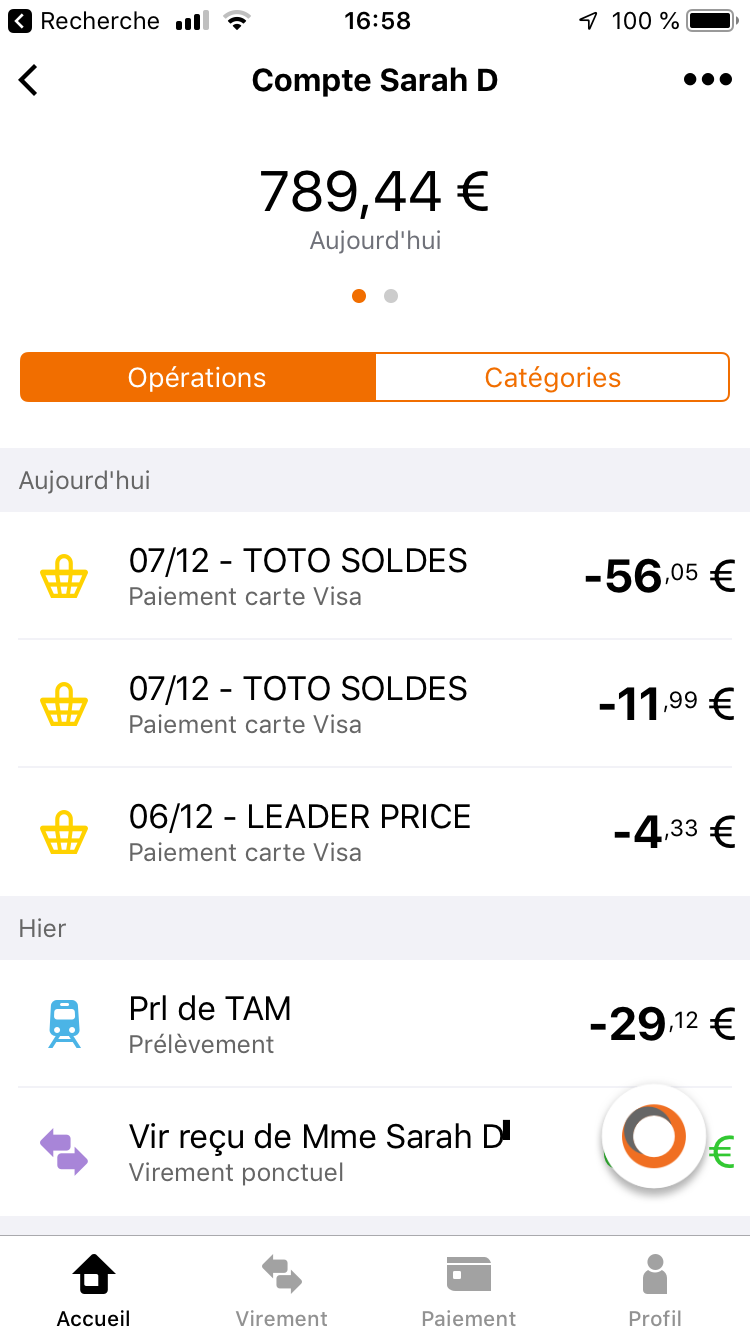Open the Virement tab
The width and height of the screenshot is (750, 1334).
click(281, 1290)
